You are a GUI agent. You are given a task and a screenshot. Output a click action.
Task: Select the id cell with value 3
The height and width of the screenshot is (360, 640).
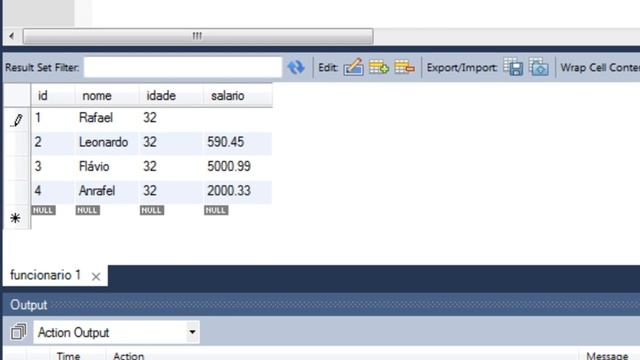(53, 167)
